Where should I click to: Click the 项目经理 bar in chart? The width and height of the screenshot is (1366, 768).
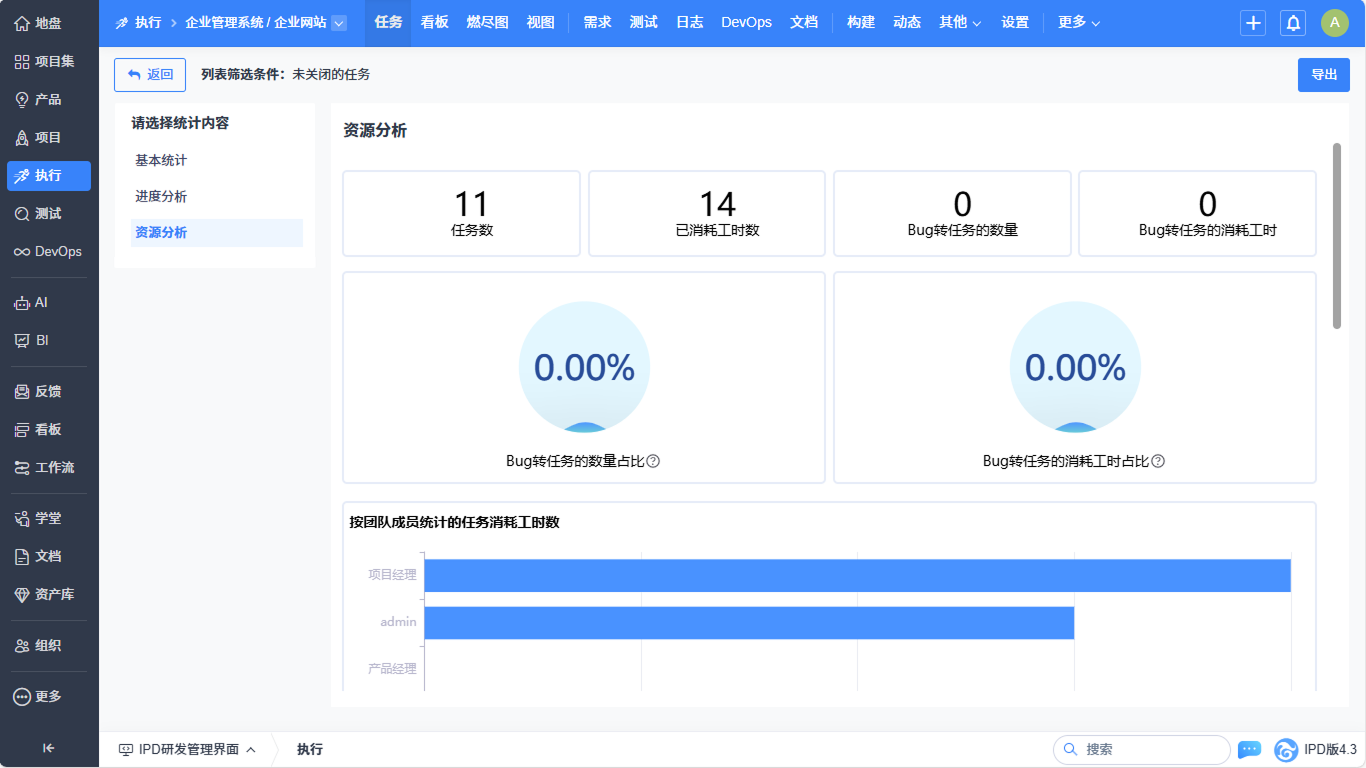pyautogui.click(x=857, y=575)
